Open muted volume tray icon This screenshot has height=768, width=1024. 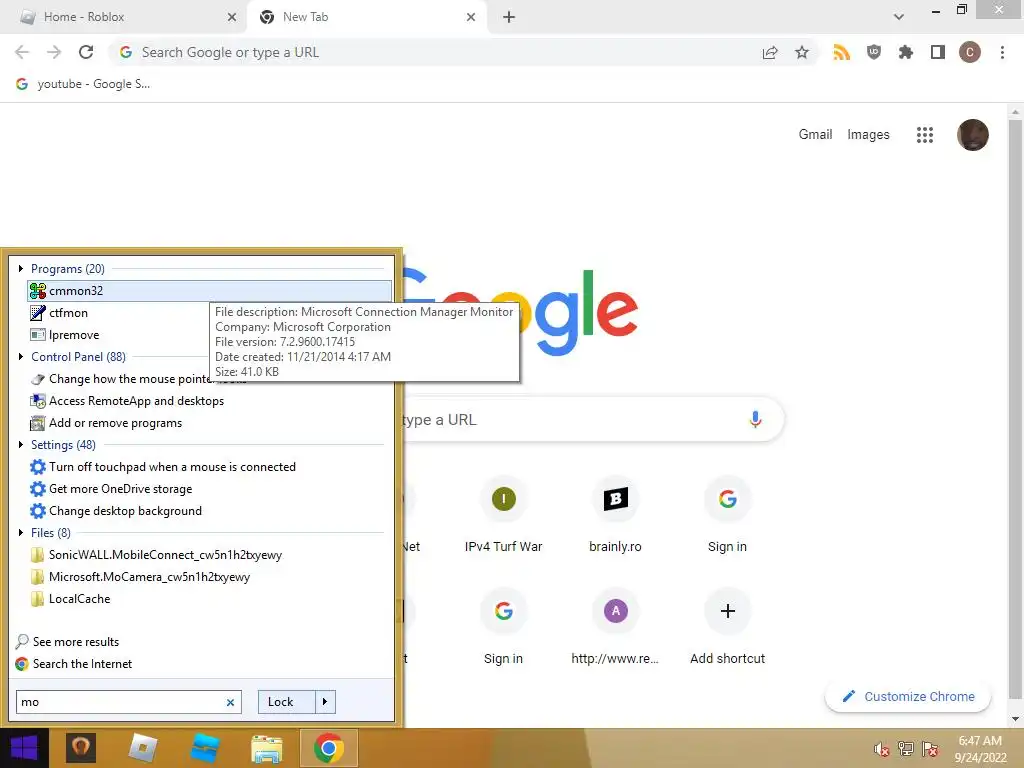pyautogui.click(x=881, y=749)
